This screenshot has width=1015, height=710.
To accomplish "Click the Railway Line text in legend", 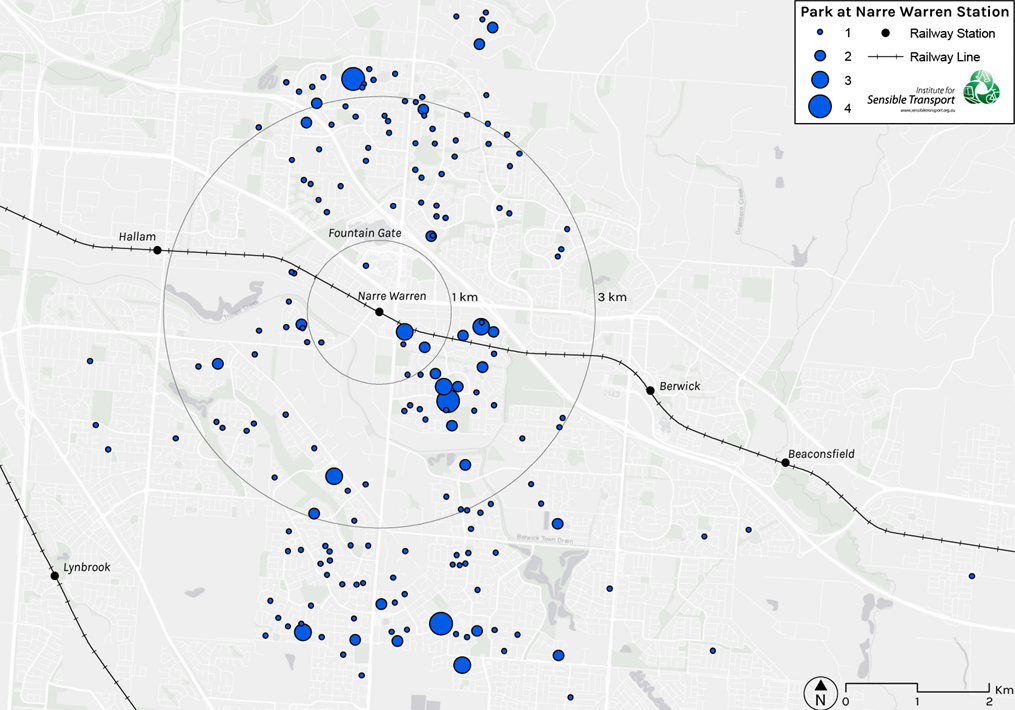I will pos(945,58).
